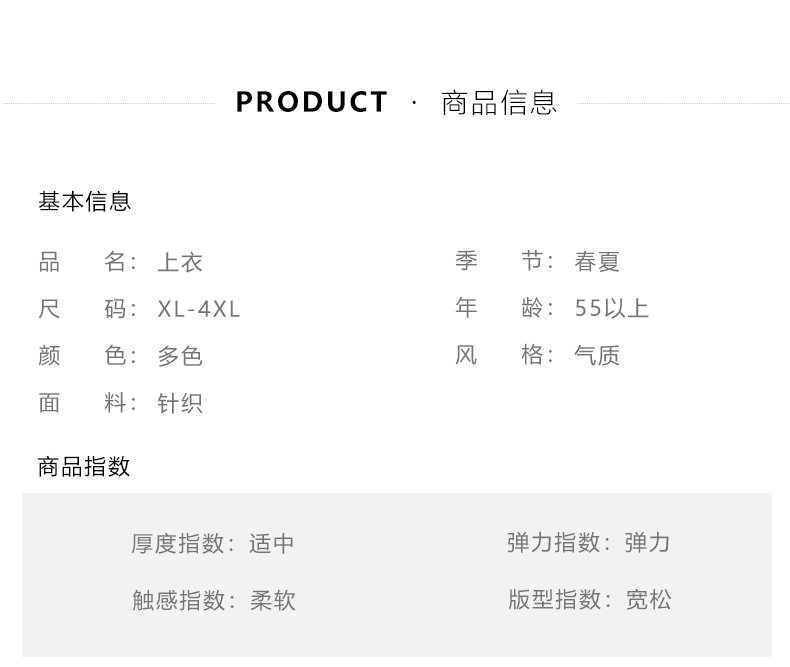The width and height of the screenshot is (790, 667).
Task: Click the thickness index value 适中
Action: click(272, 543)
